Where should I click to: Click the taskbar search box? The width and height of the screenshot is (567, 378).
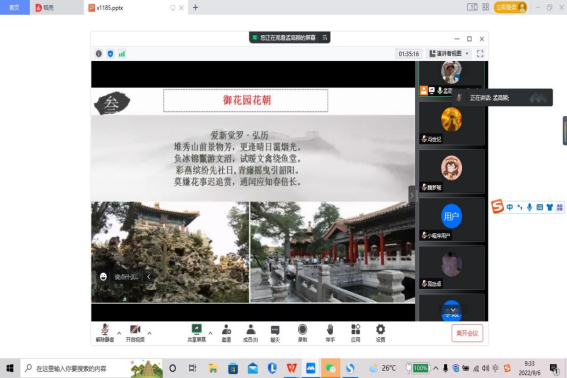coord(91,368)
